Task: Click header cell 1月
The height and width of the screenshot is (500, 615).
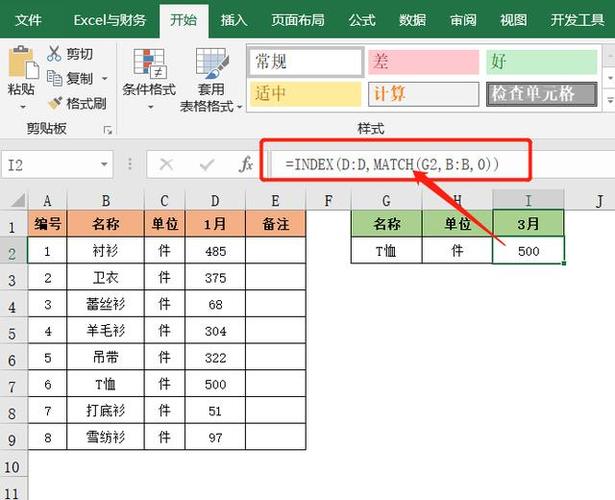Action: pos(215,224)
